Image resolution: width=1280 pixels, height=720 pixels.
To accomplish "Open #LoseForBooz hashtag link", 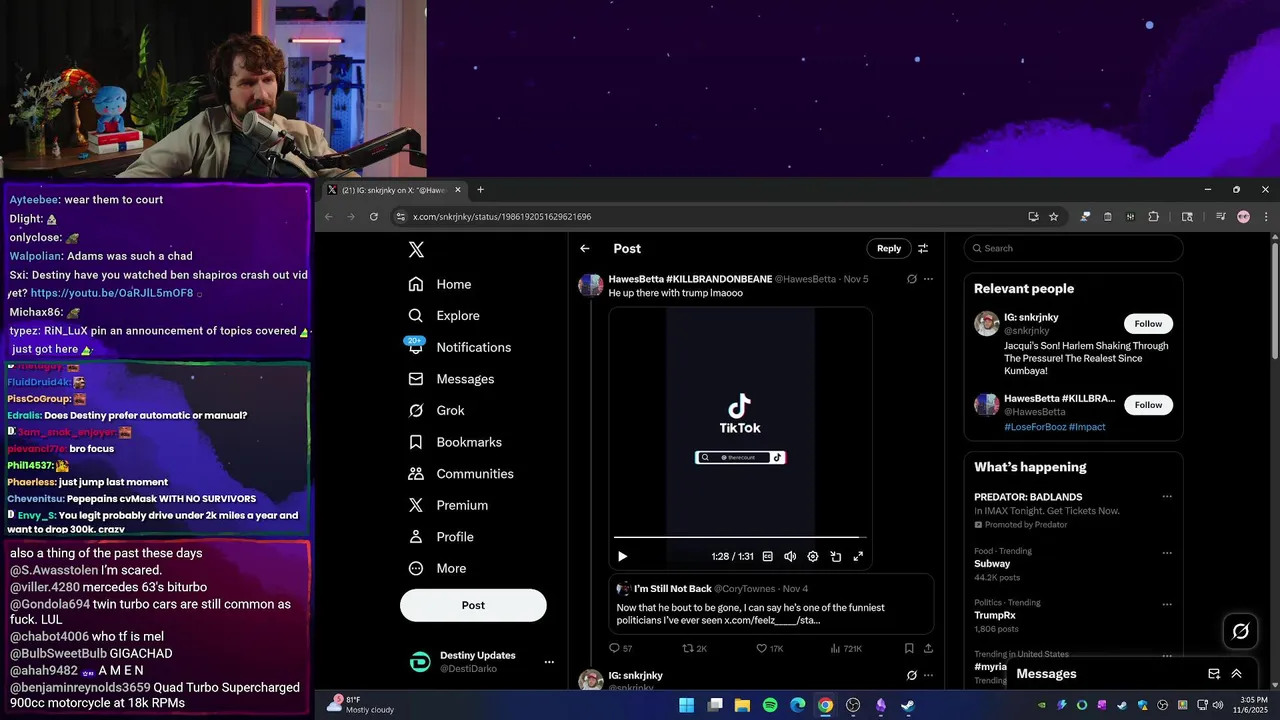I will [x=1034, y=427].
